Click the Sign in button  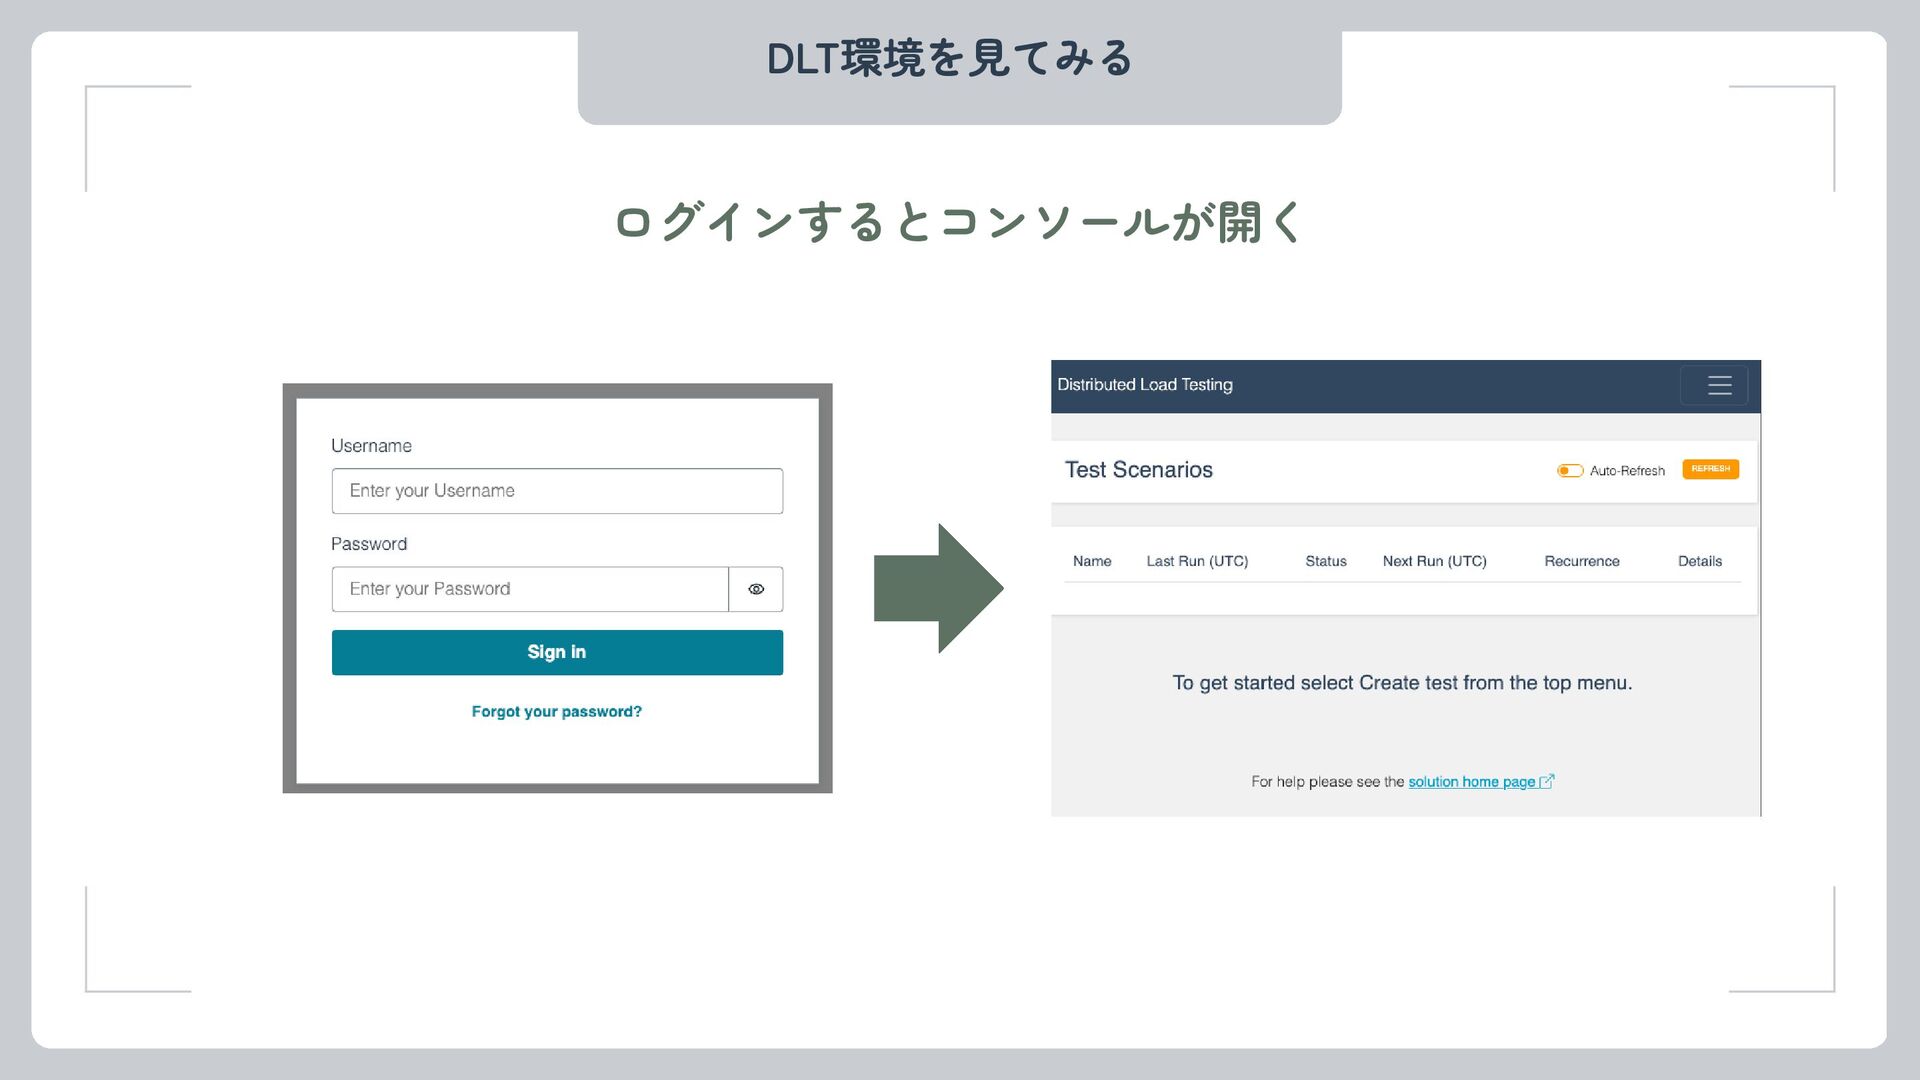557,653
